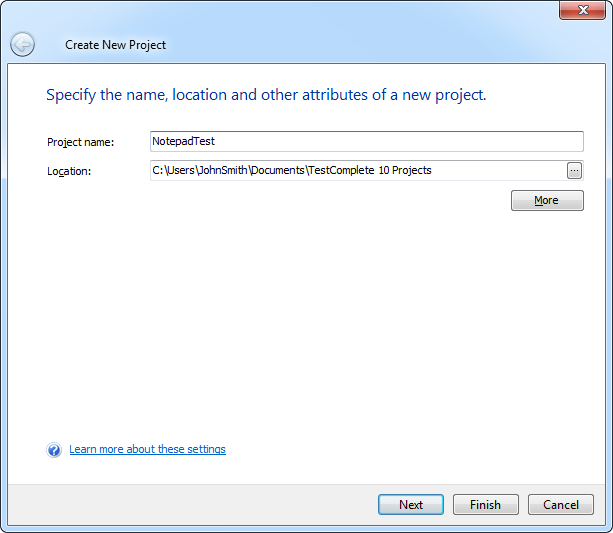Click the blue help question mark icon

[54, 450]
